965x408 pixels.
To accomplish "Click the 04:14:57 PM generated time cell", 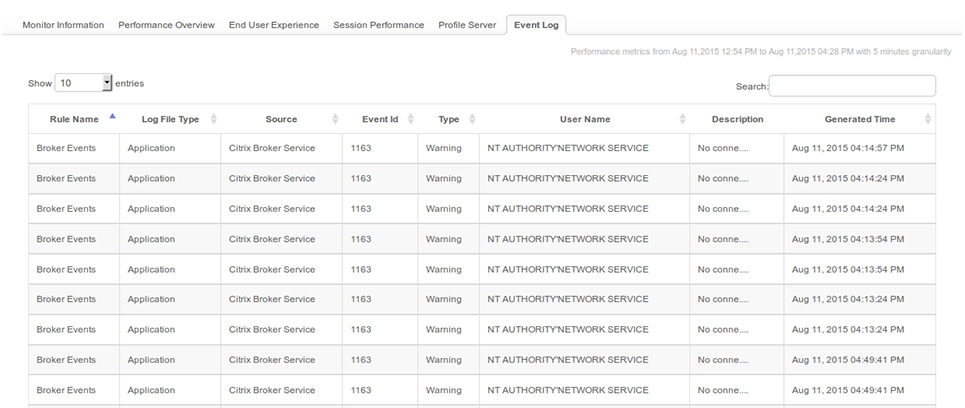I will pyautogui.click(x=848, y=148).
